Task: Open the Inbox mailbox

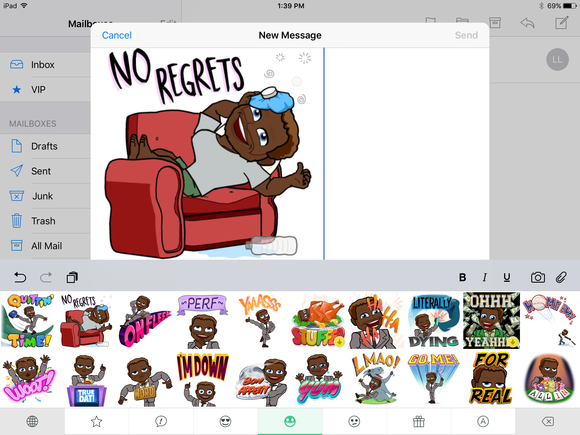Action: [45, 65]
